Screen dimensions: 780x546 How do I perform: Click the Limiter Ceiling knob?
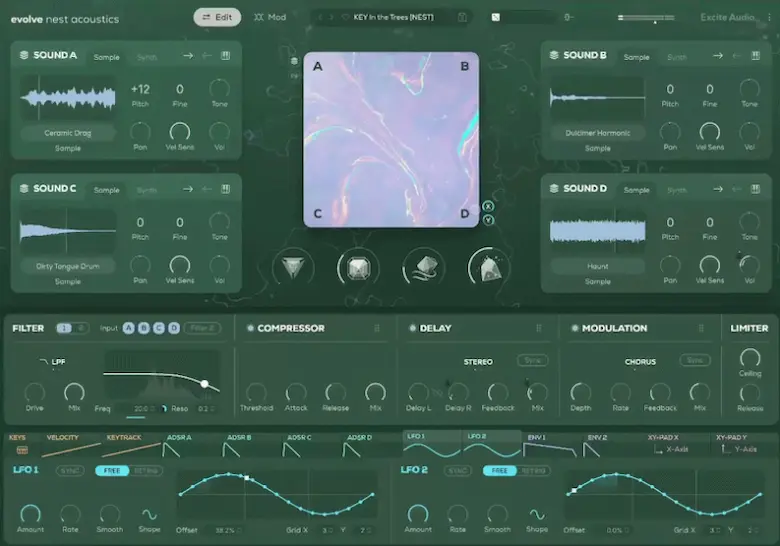750,358
